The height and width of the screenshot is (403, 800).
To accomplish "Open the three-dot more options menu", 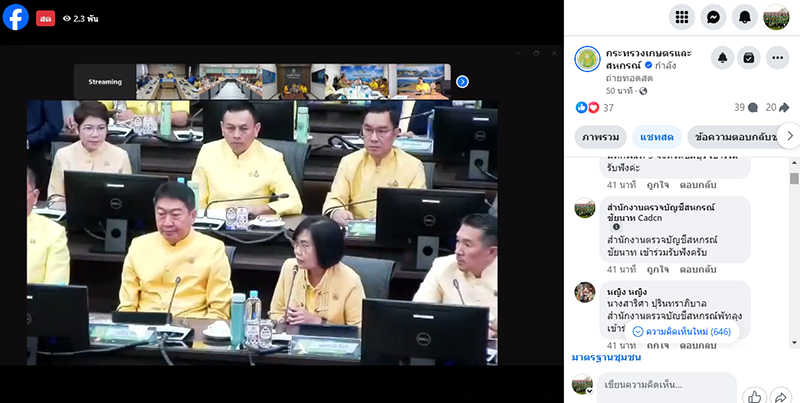I will 777,58.
